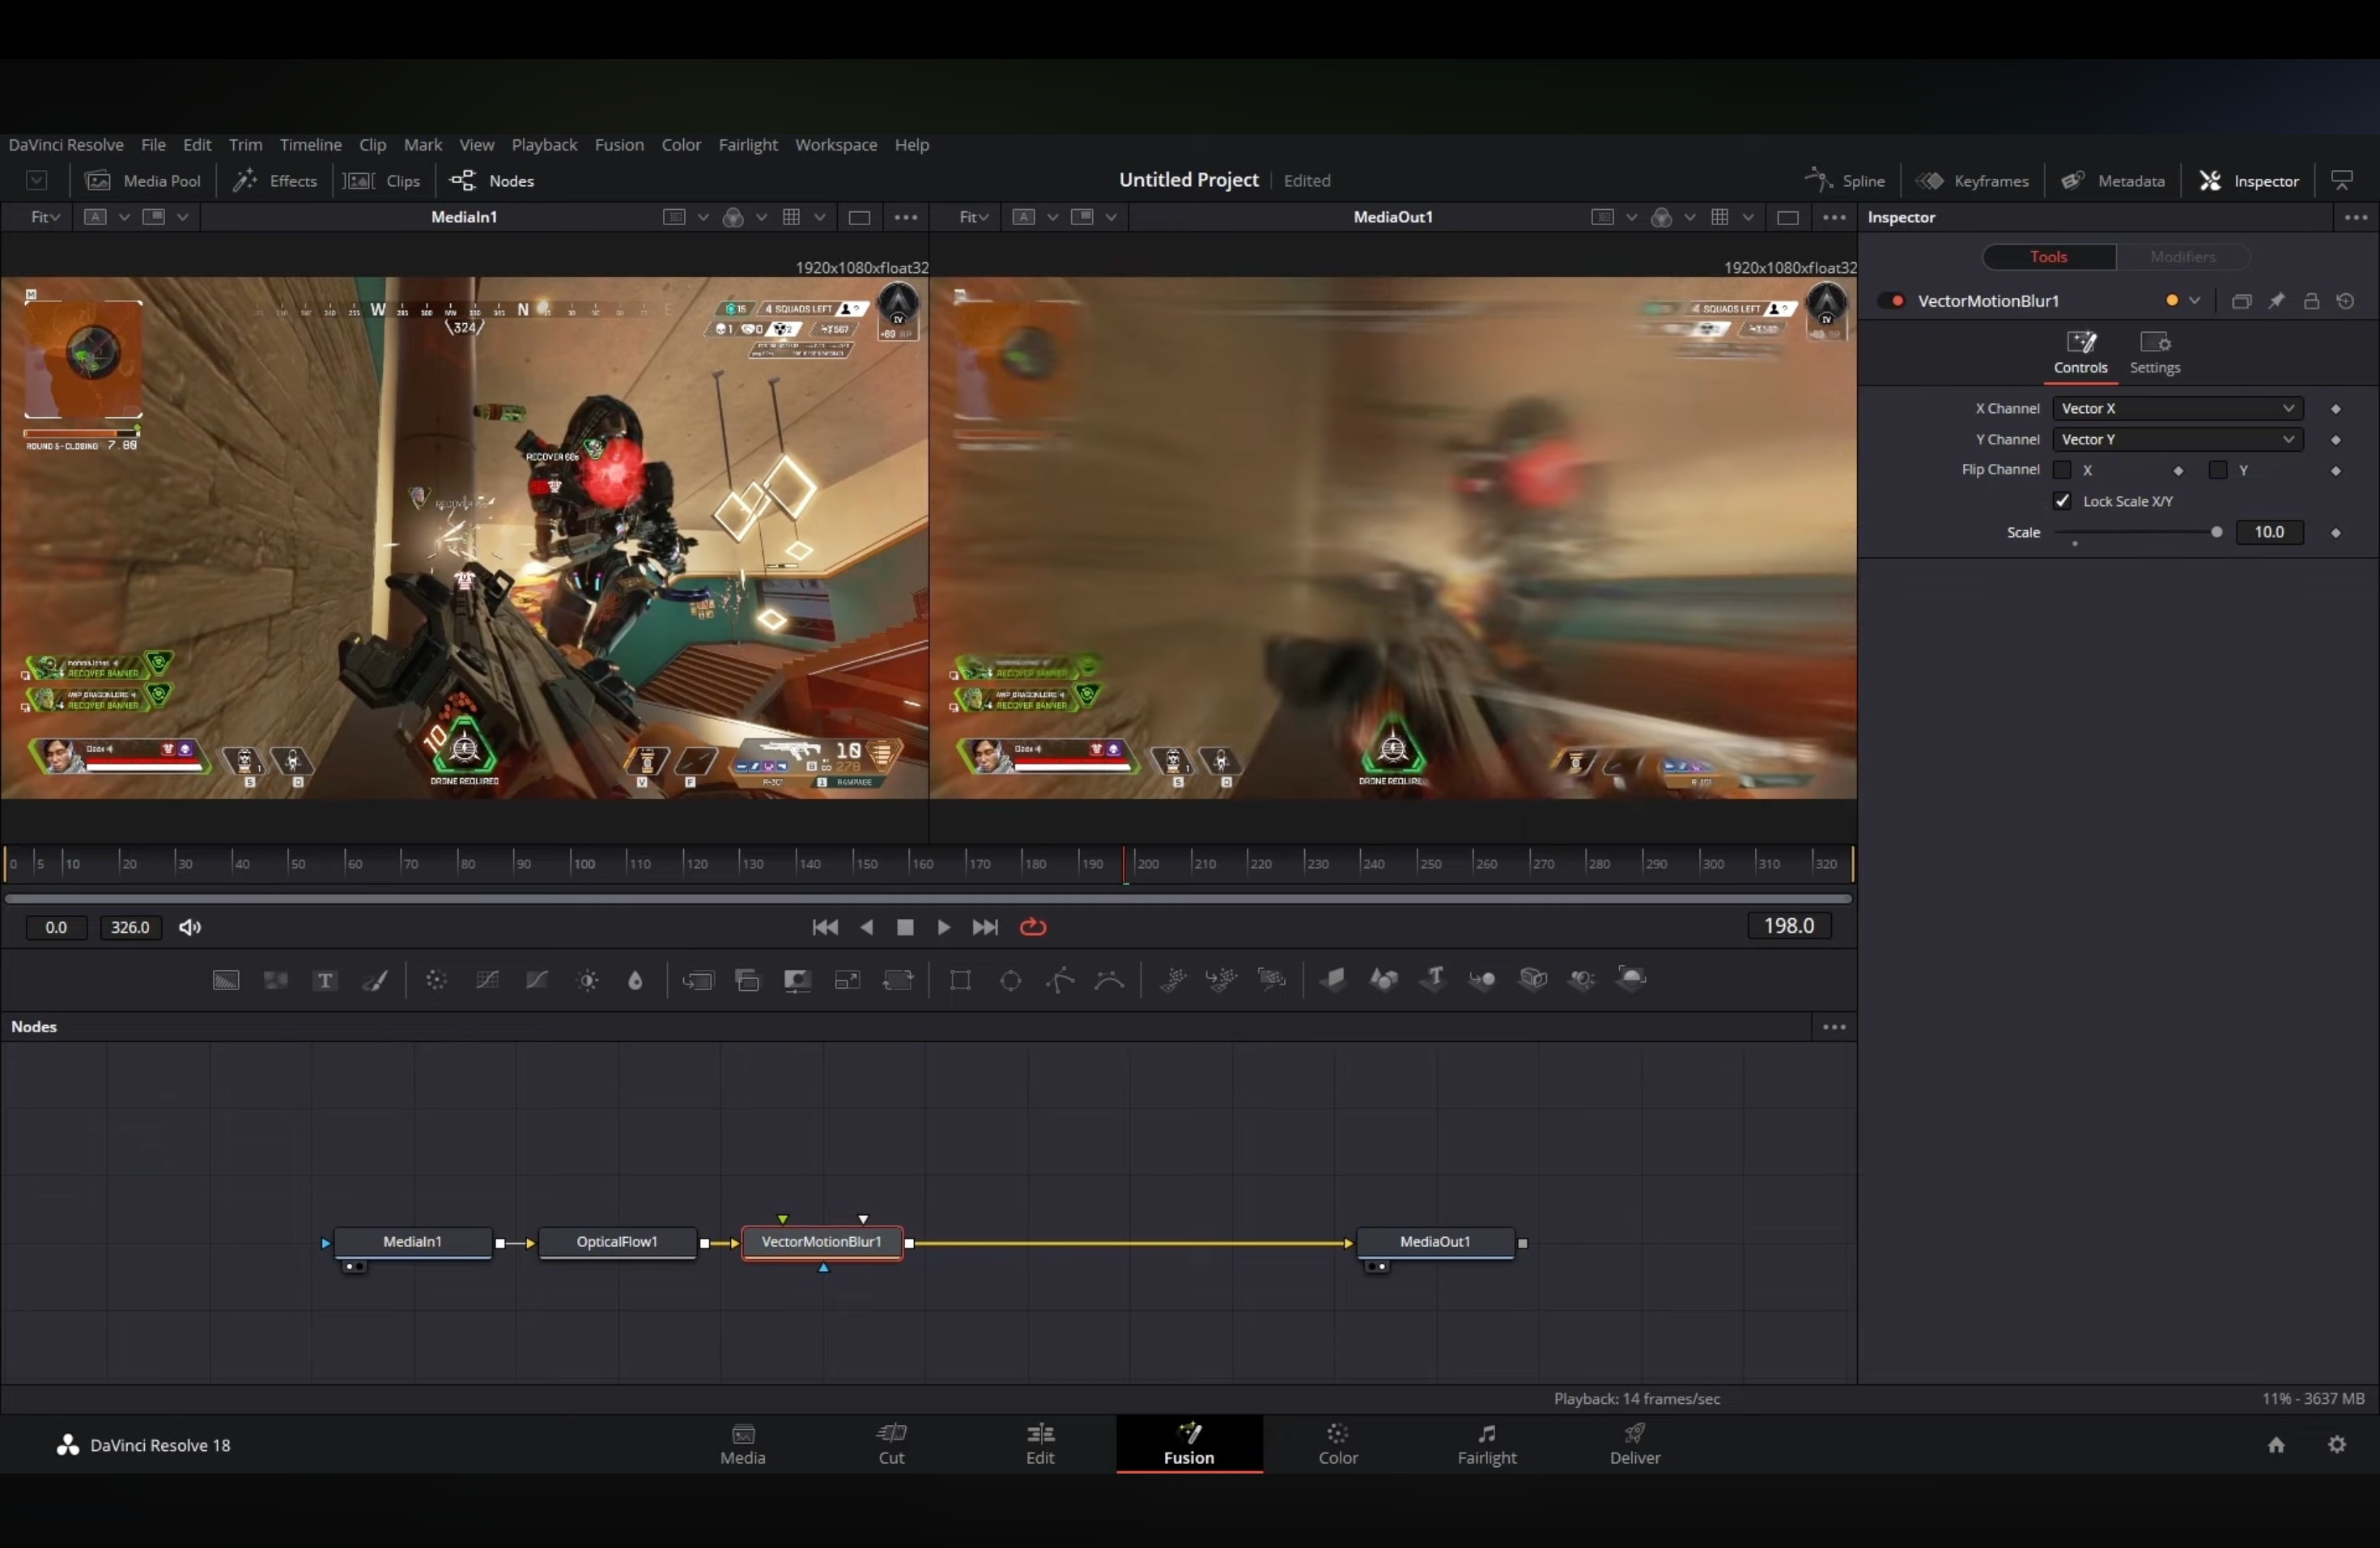Open the X Channel dropdown
Screen dimensions: 2380x1548
pos(2177,408)
